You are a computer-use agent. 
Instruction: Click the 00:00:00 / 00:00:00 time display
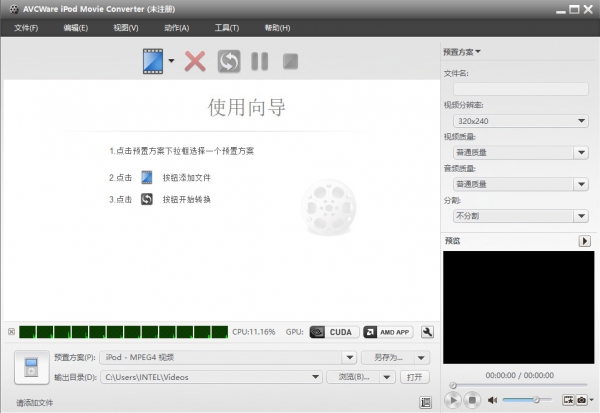(x=519, y=375)
